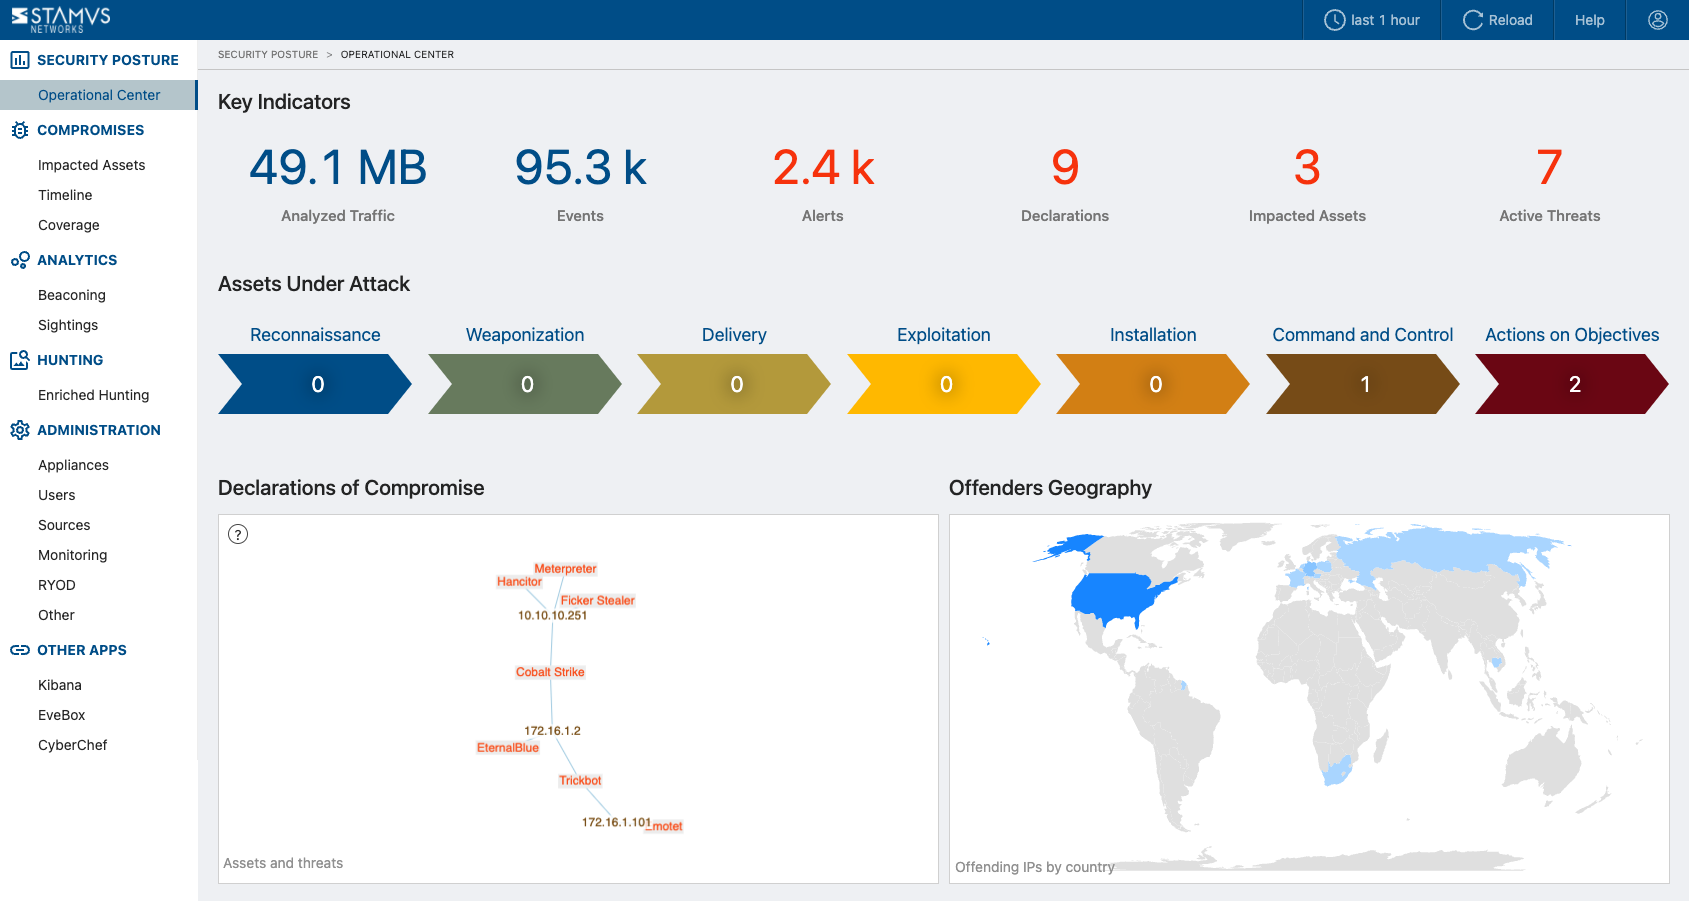Open the Timeline page

65,195
